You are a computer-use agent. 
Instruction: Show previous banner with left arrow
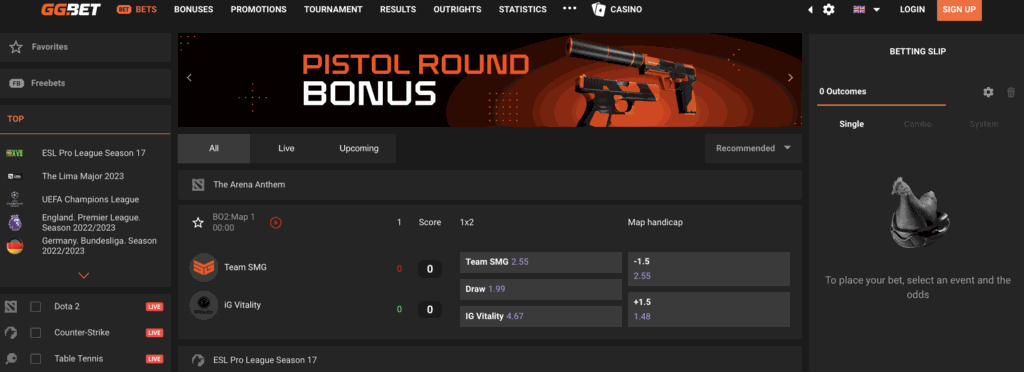pos(189,78)
